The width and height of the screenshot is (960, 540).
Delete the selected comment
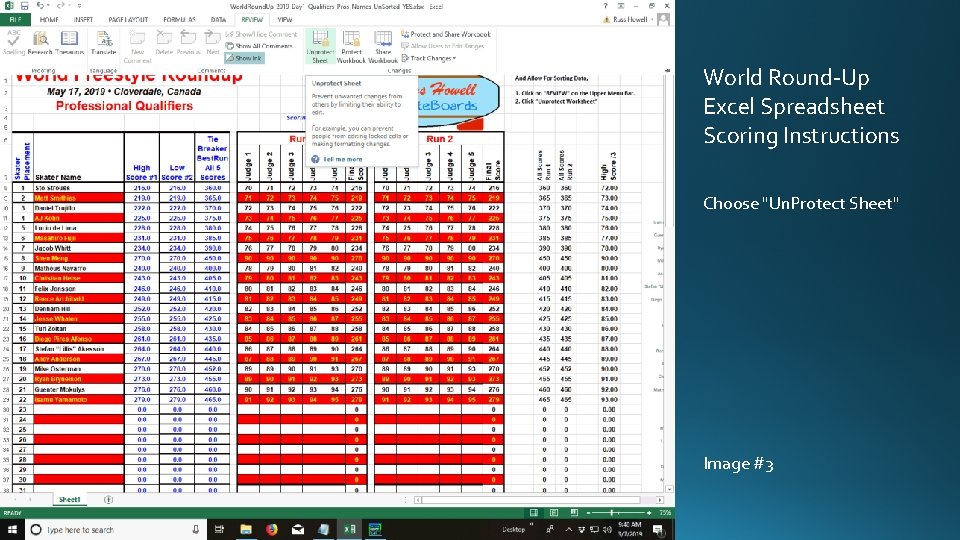tap(164, 43)
